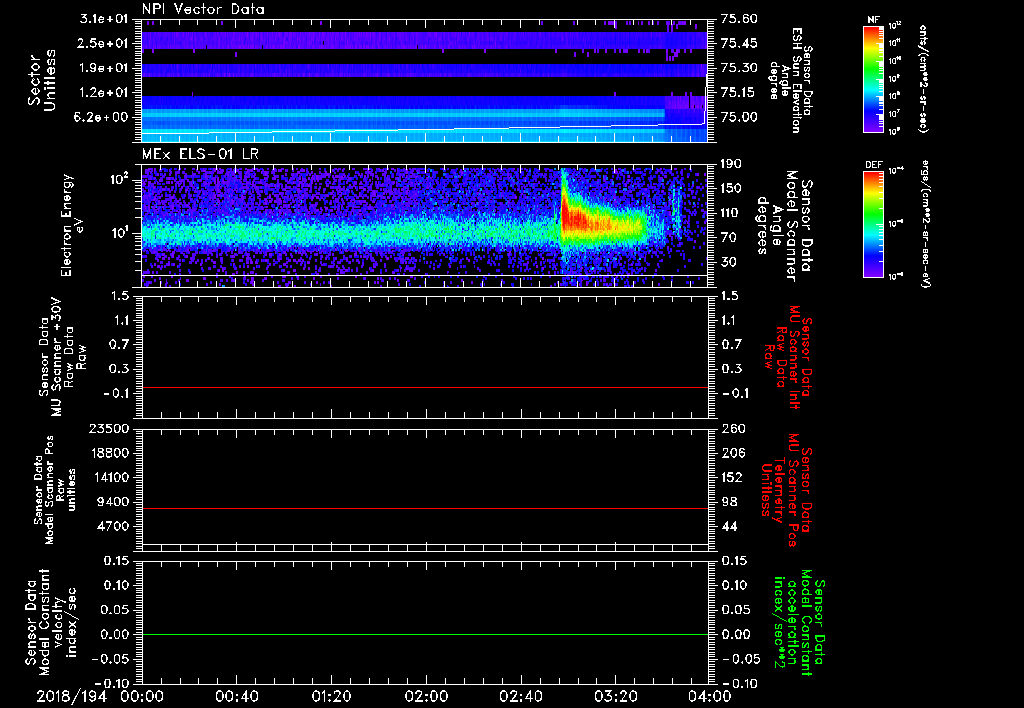Click the 44 telemetry tick label
This screenshot has width=1024, height=708.
729,526
